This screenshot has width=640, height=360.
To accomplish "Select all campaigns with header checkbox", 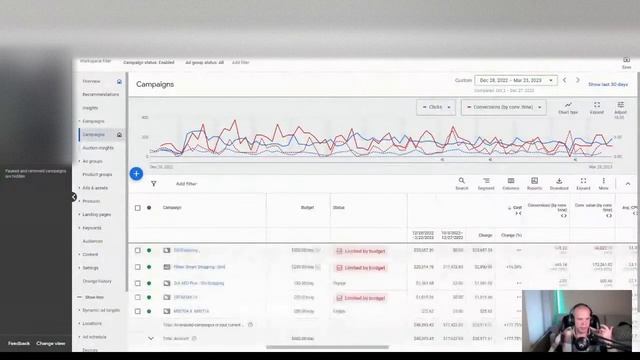I will click(138, 208).
